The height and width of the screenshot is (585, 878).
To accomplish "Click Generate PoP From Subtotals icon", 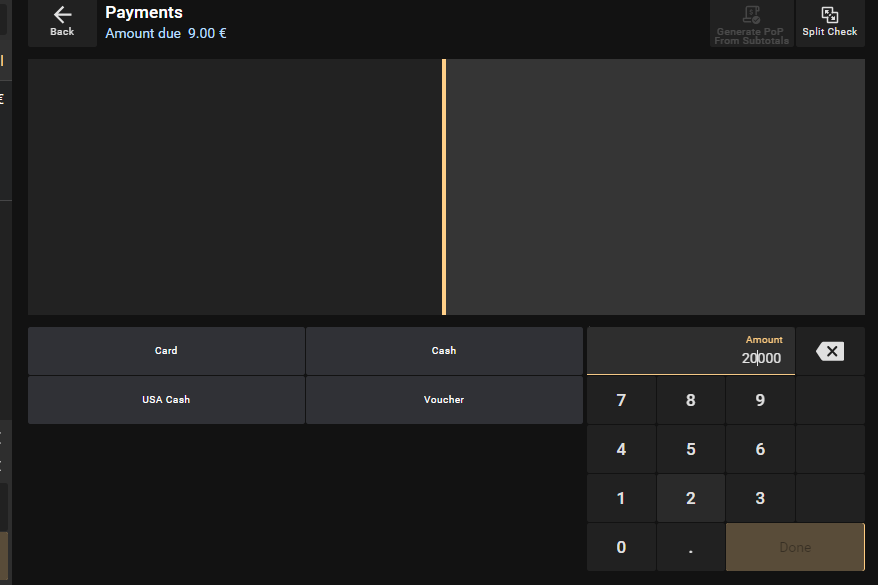I will pos(752,15).
